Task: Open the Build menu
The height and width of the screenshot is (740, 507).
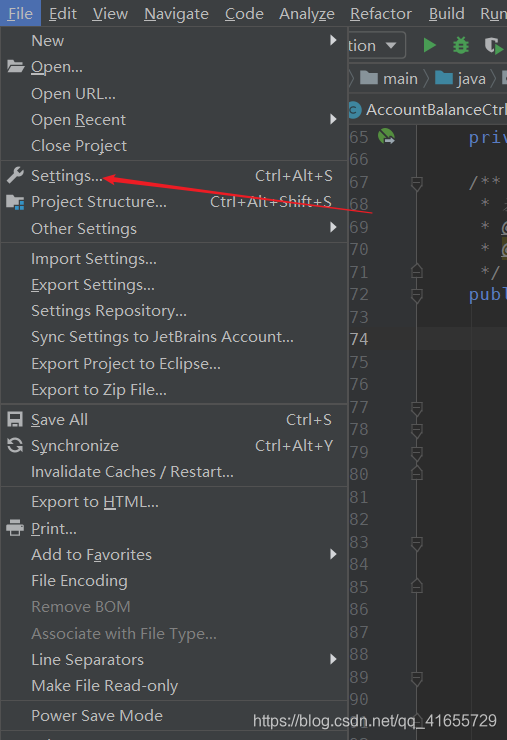Action: 447,14
